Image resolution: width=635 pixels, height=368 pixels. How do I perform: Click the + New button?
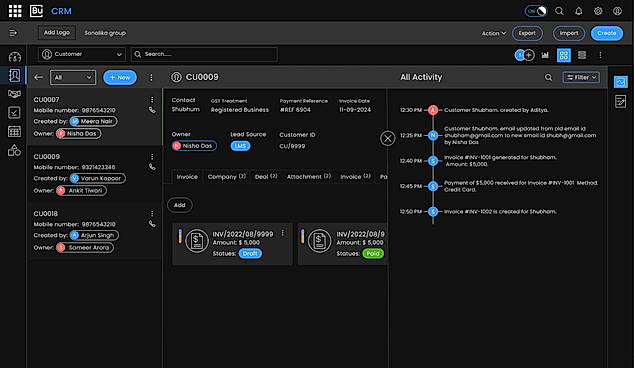coord(120,77)
